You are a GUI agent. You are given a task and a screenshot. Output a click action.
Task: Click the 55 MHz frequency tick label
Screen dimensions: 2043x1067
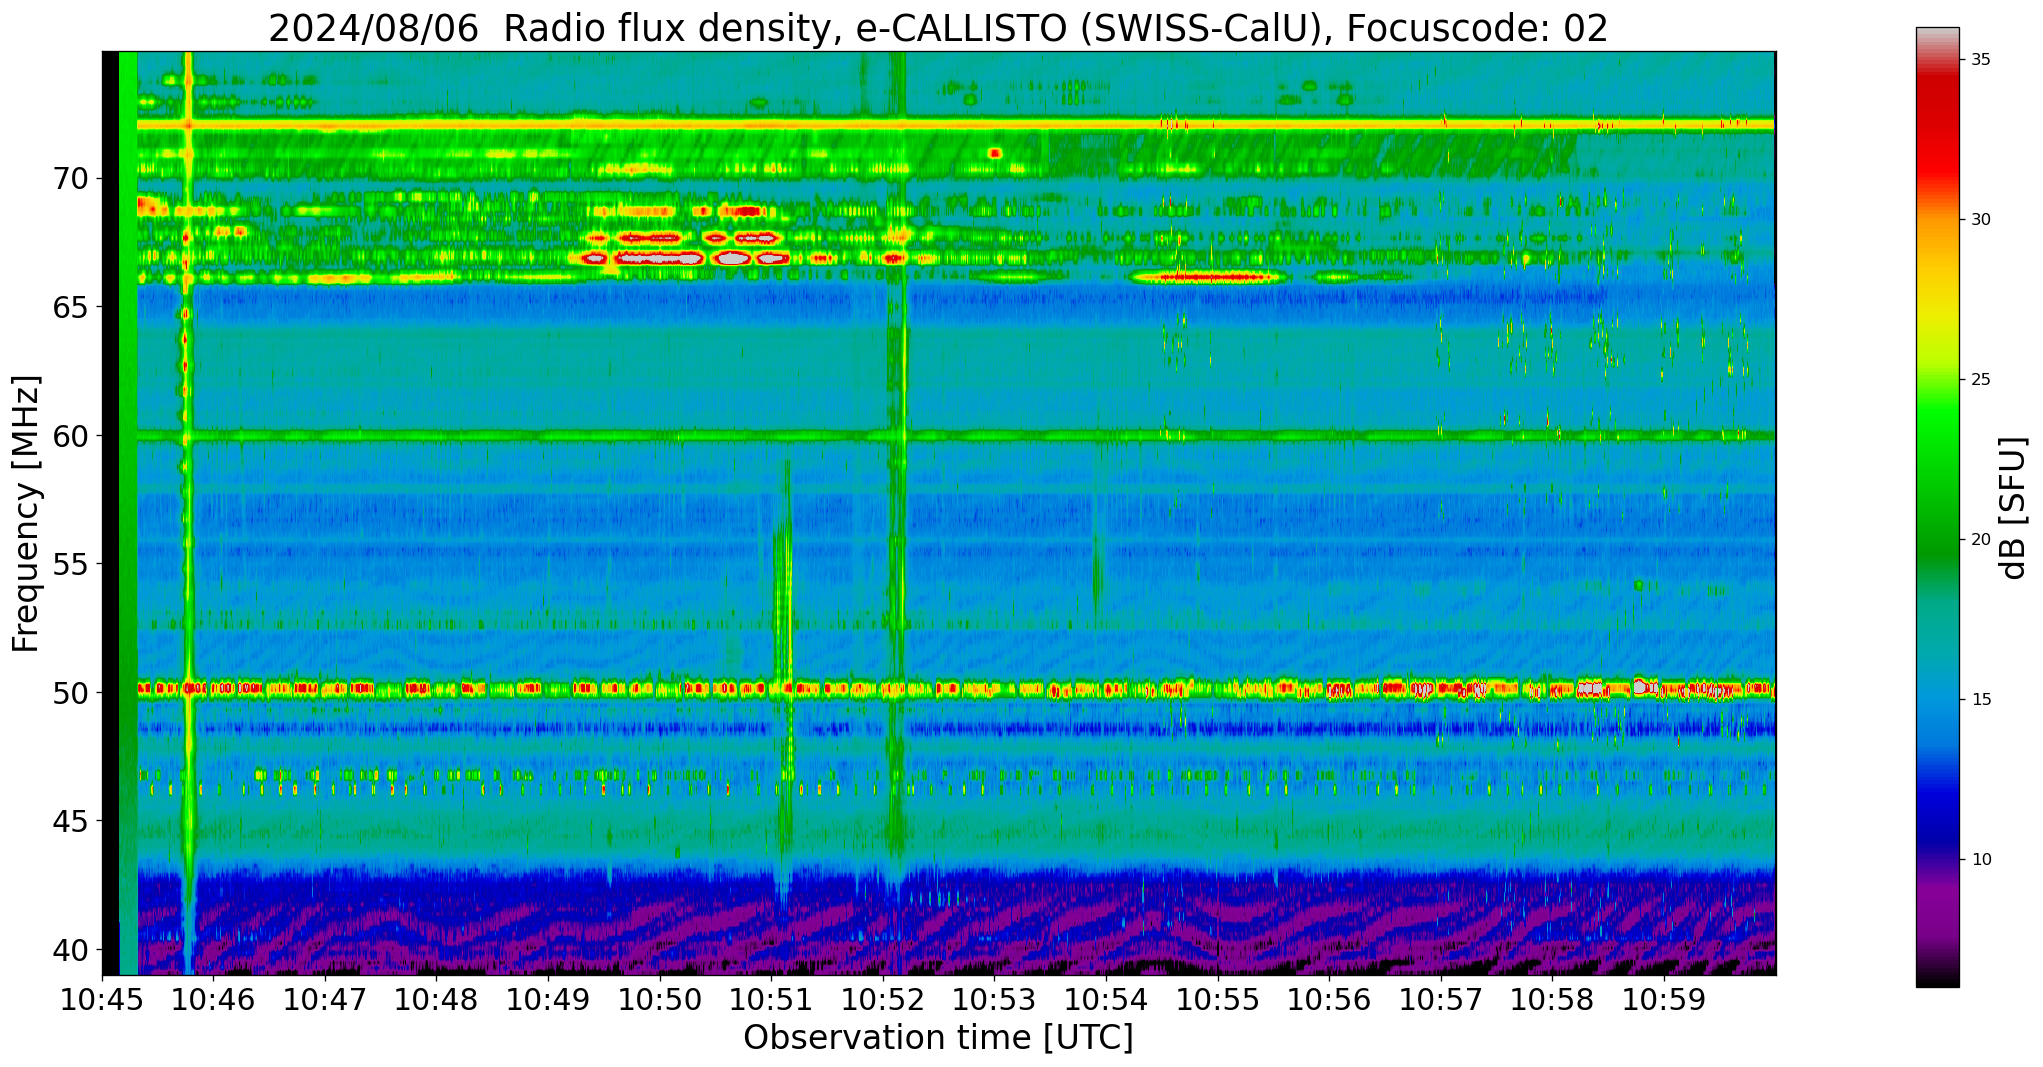[x=71, y=564]
